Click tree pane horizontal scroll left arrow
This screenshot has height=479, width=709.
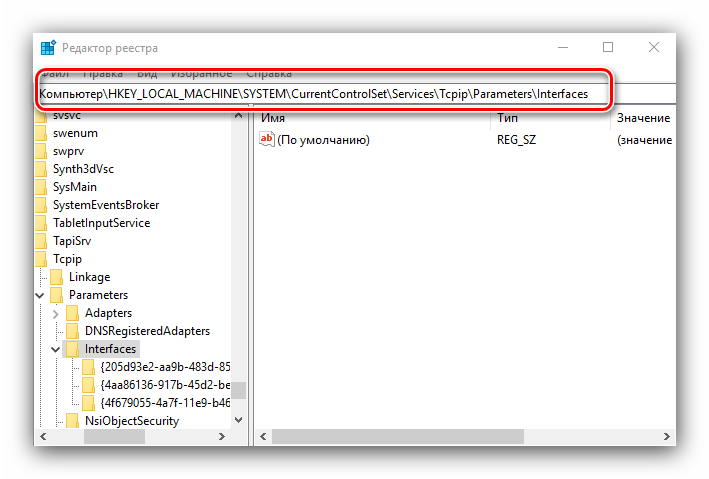[43, 436]
